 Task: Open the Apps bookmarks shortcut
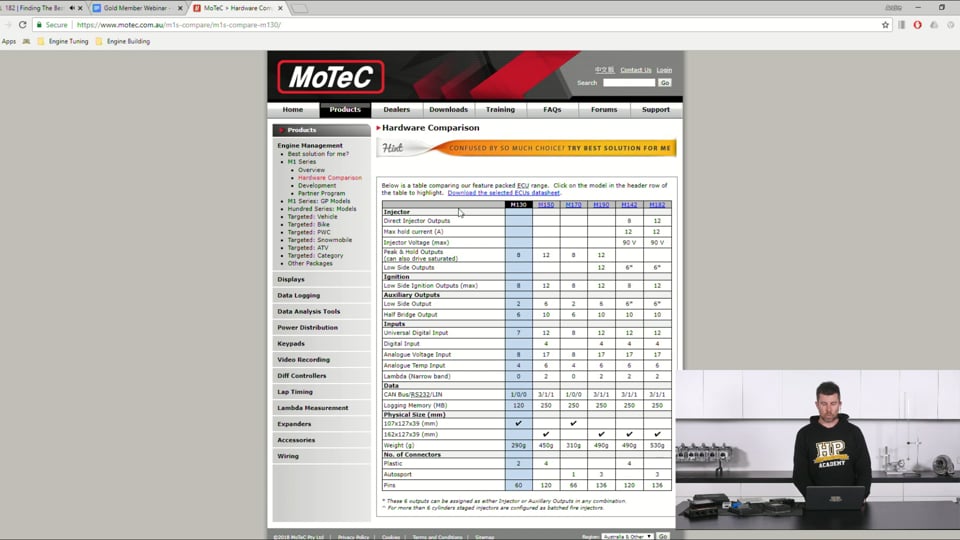pos(9,41)
